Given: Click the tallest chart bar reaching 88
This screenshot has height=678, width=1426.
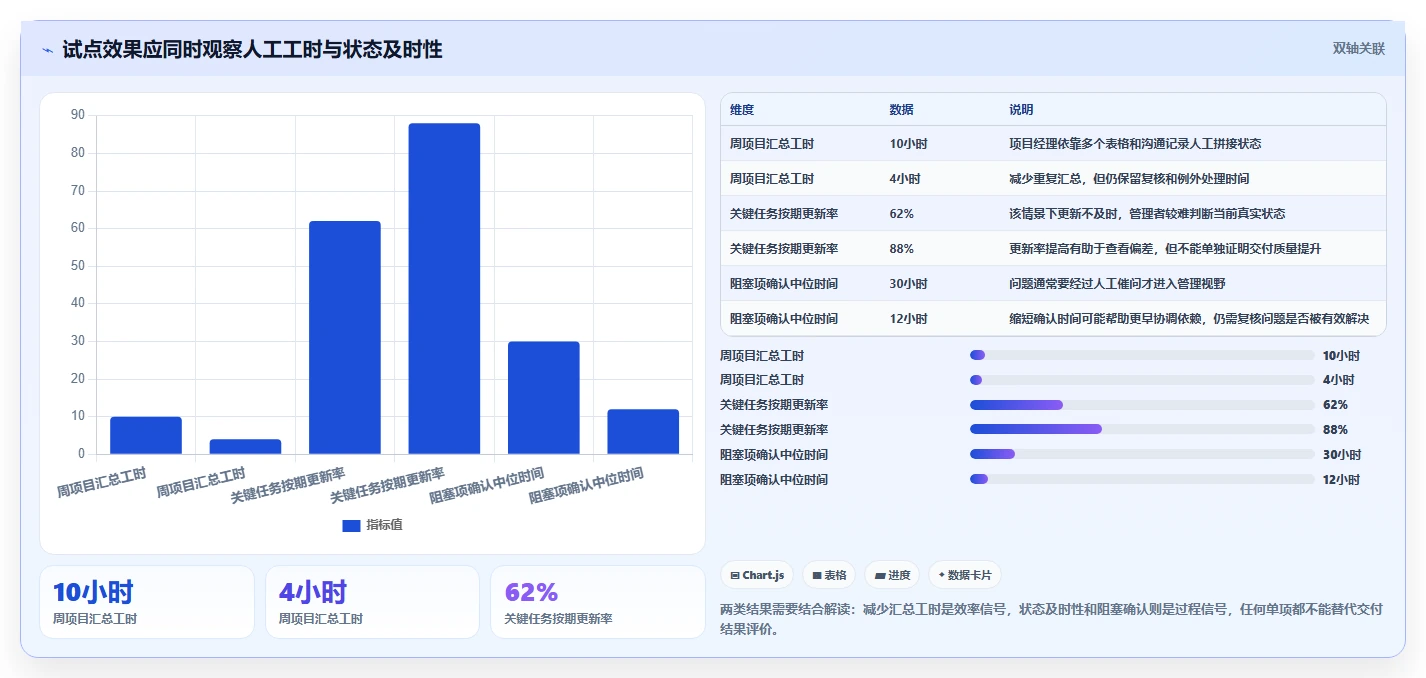Looking at the screenshot, I should [444, 288].
